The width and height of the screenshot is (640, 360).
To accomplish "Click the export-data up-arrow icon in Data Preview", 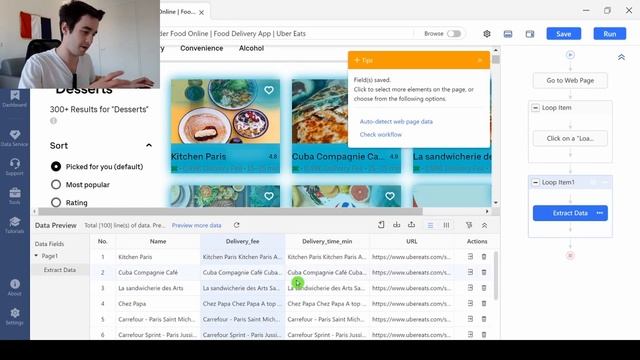I will (x=411, y=225).
